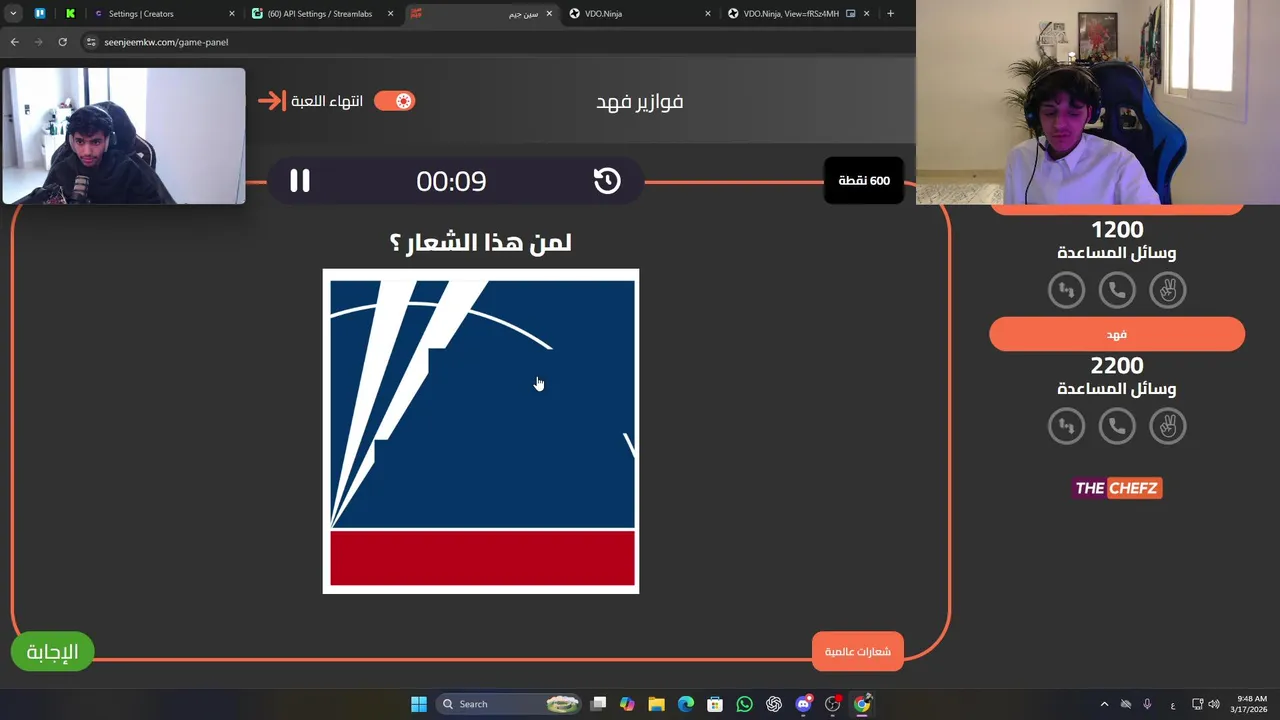Select the فهد team name bar
1280x720 pixels.
pyautogui.click(x=1117, y=334)
